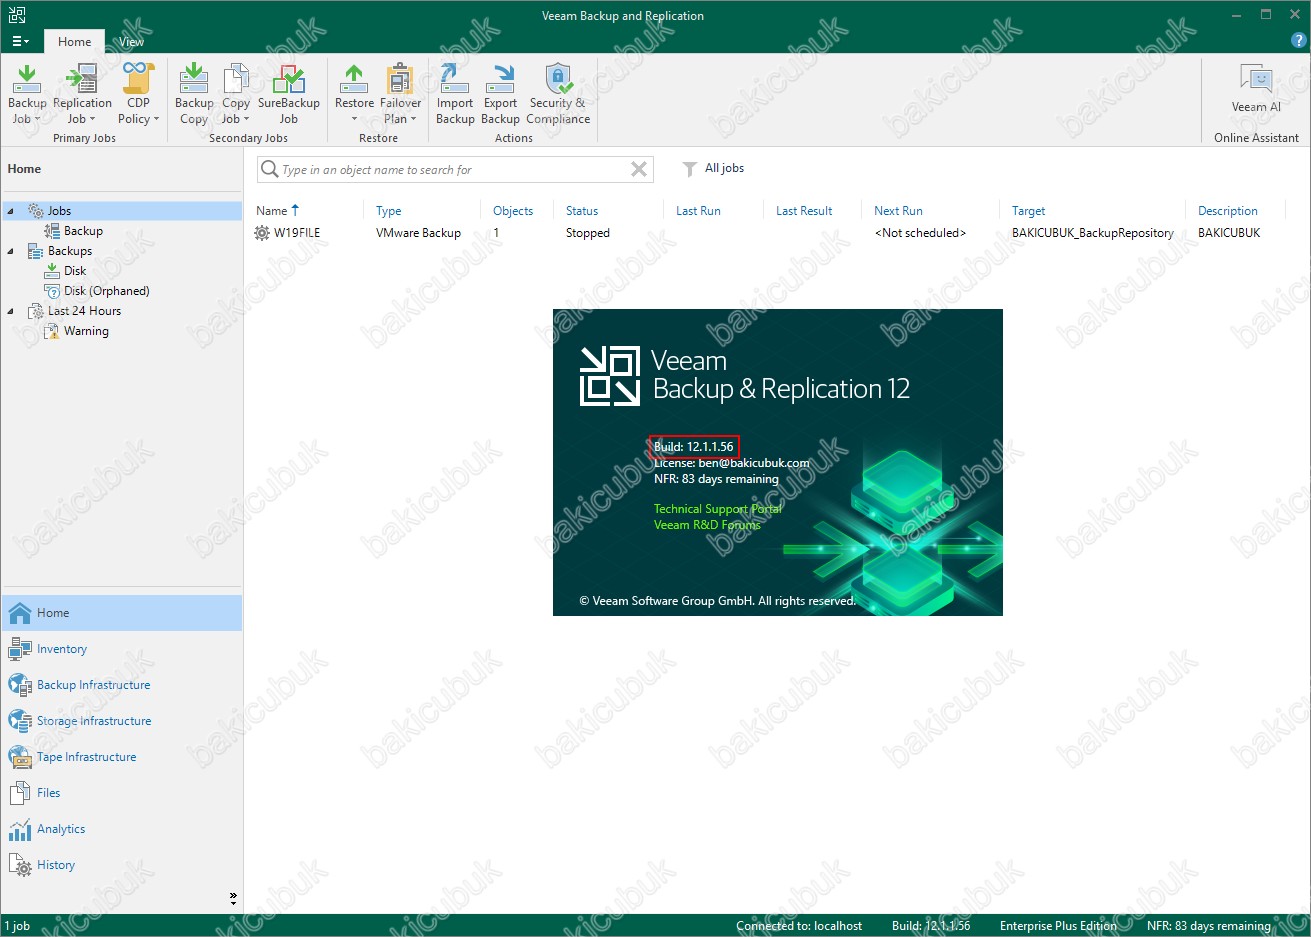
Task: Click the help question mark icon
Action: coord(1298,41)
